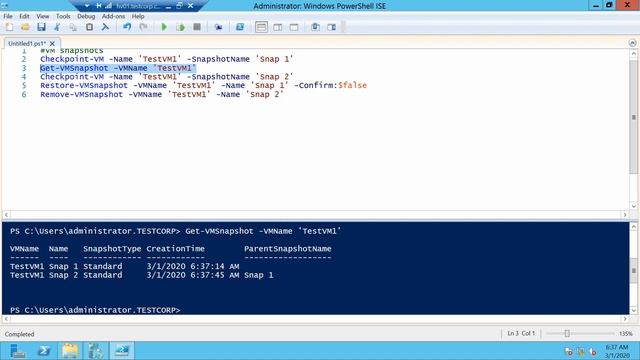Run the selection icon in toolbar
Viewport: 640px width, 360px height.
coord(180,27)
